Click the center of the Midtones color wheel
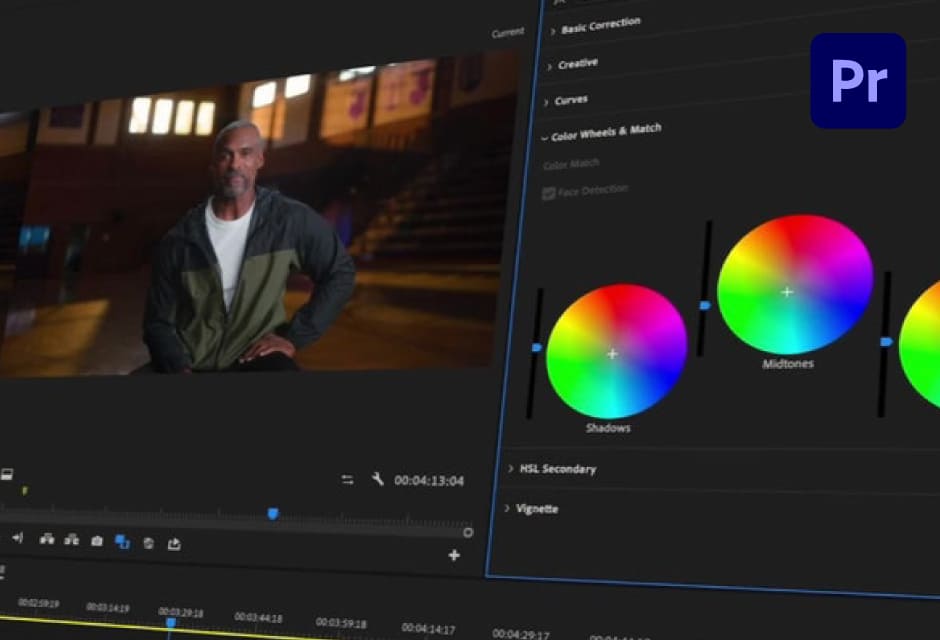This screenshot has height=640, width=940. point(787,292)
